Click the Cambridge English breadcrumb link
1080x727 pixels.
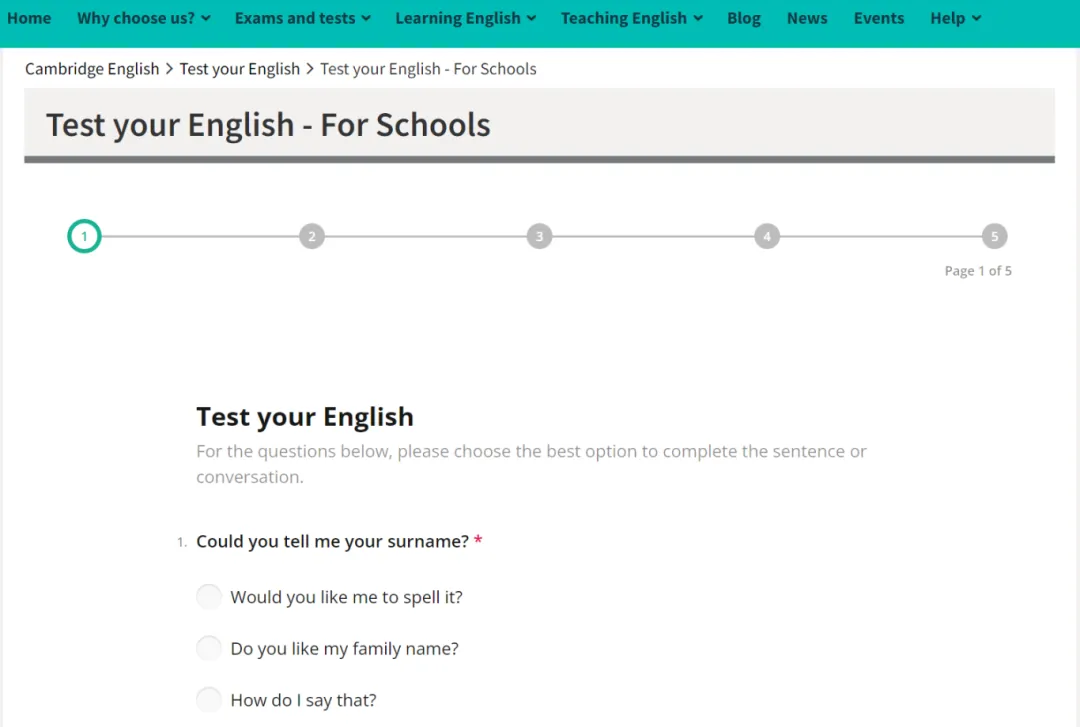click(x=92, y=69)
